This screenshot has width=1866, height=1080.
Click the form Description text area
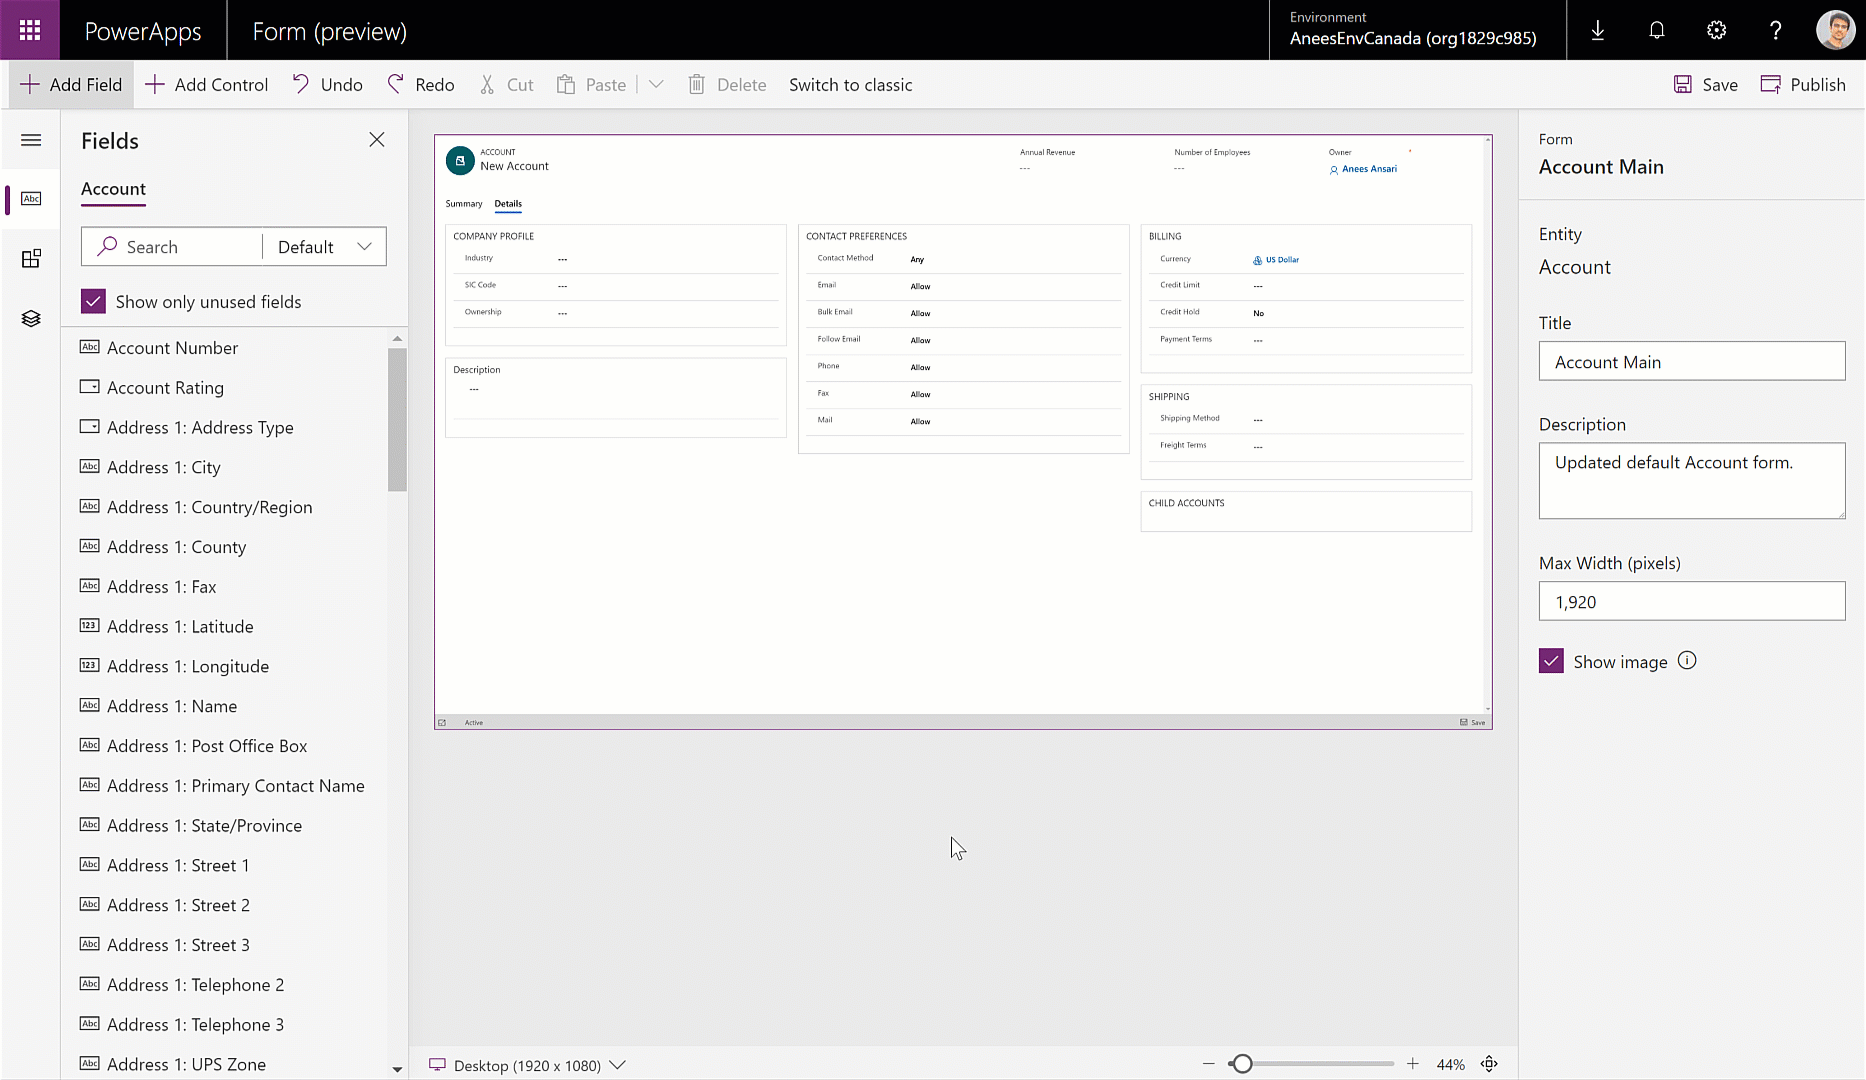pos(1692,481)
